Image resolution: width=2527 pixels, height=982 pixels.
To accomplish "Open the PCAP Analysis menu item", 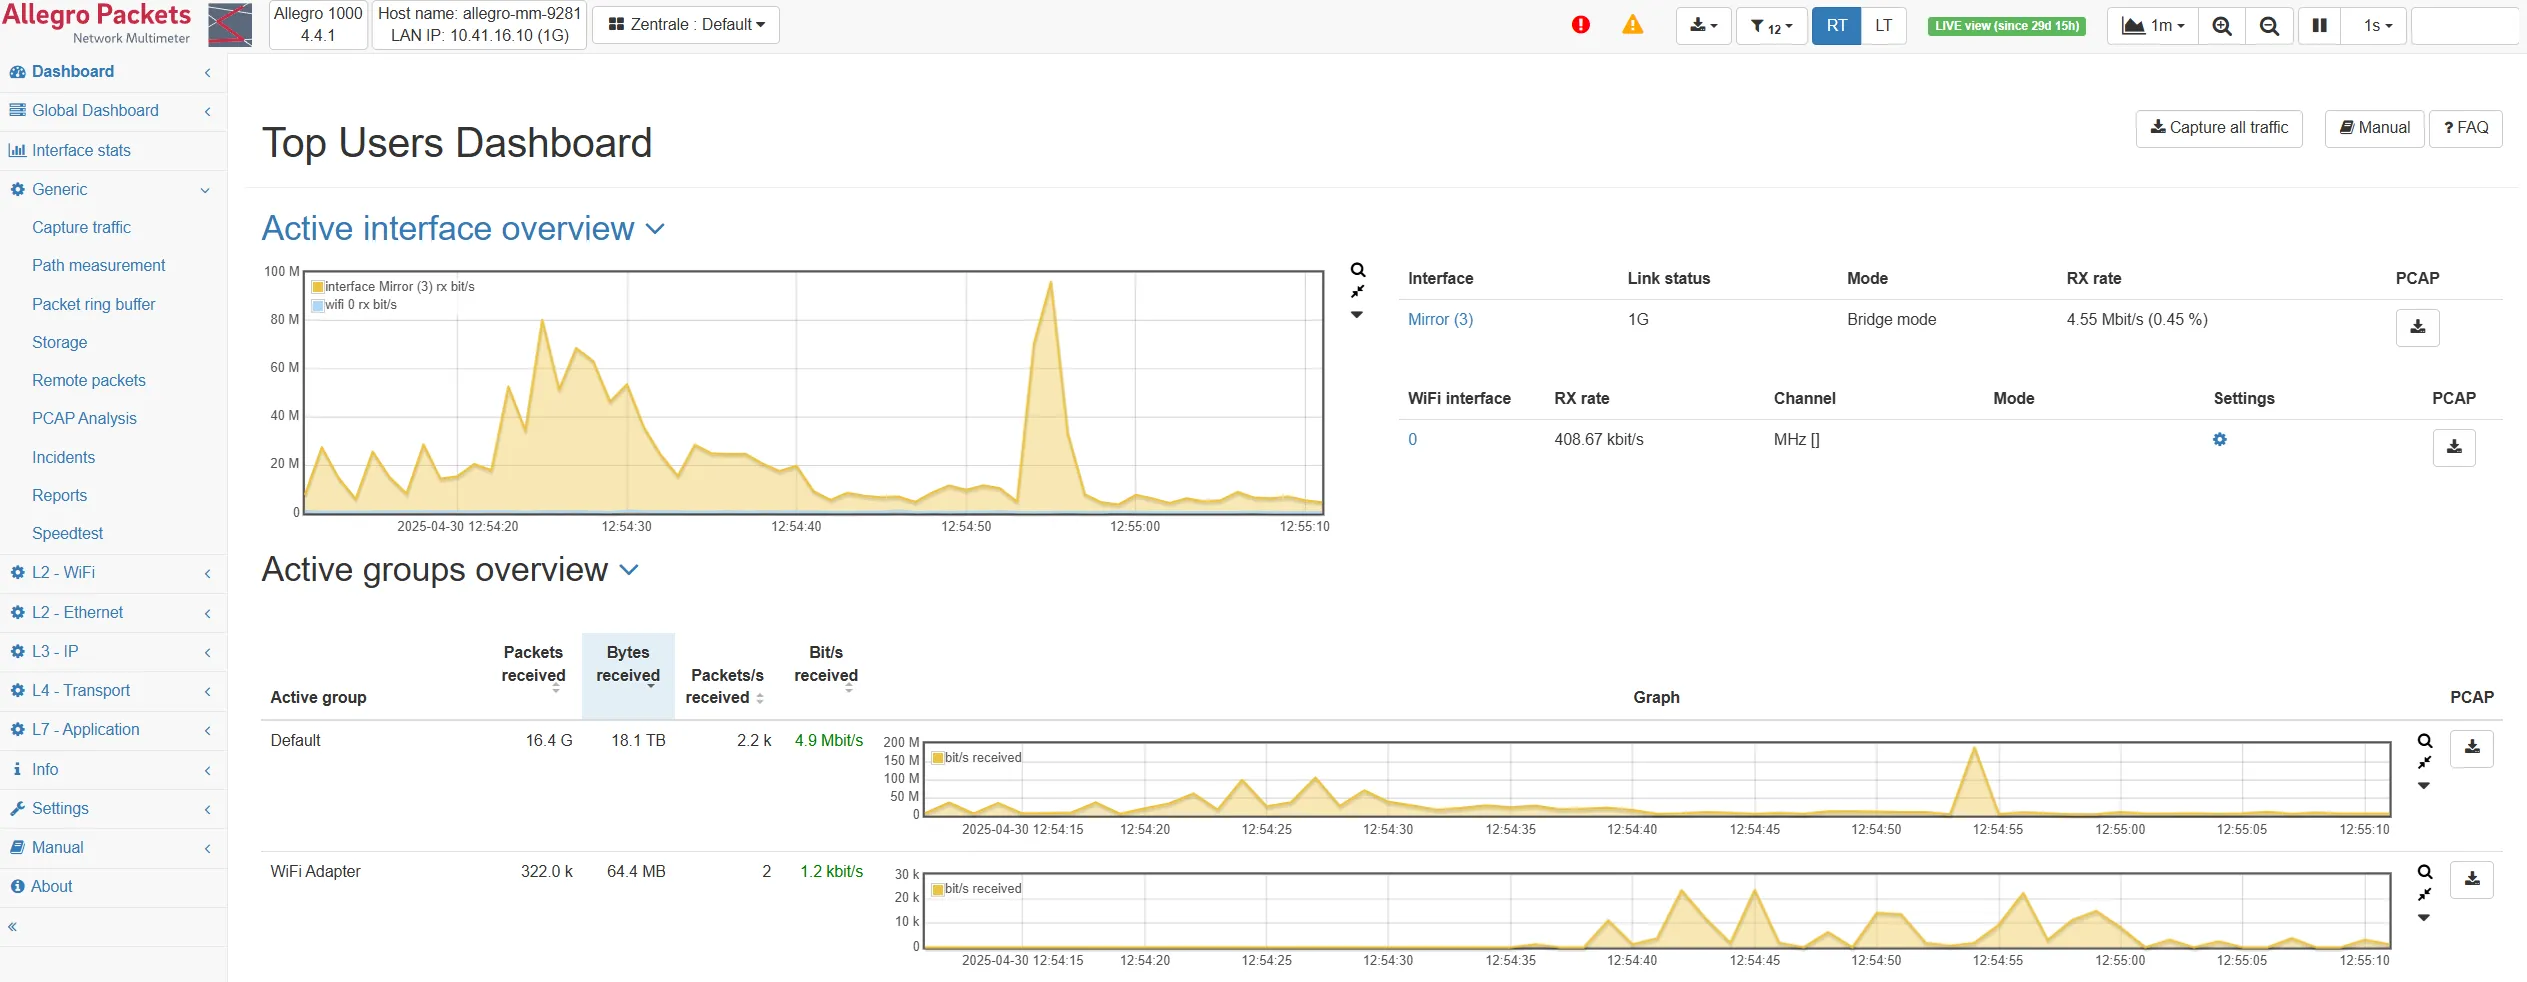I will click(x=84, y=418).
